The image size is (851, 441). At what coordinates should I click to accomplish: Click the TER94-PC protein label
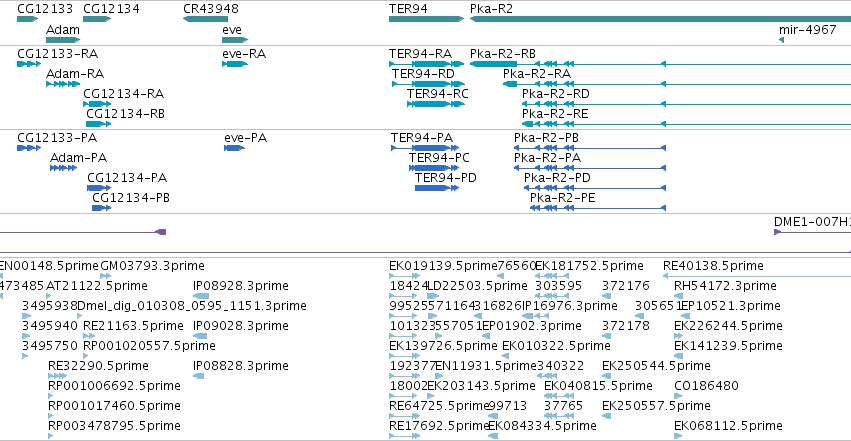click(439, 158)
